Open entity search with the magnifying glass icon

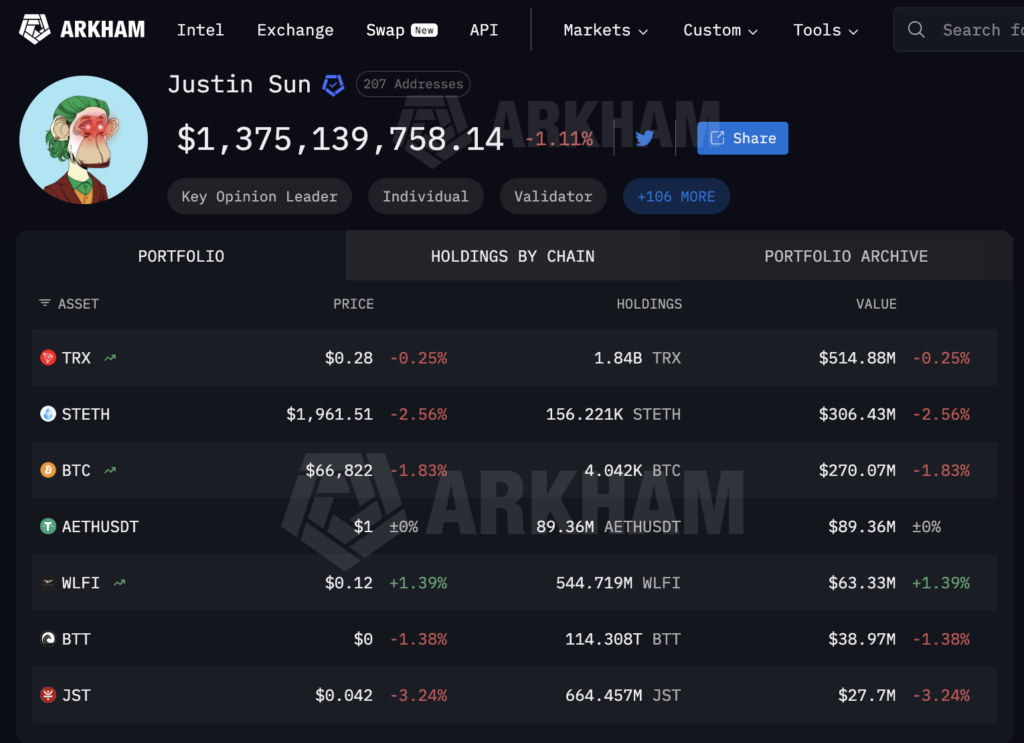[916, 30]
